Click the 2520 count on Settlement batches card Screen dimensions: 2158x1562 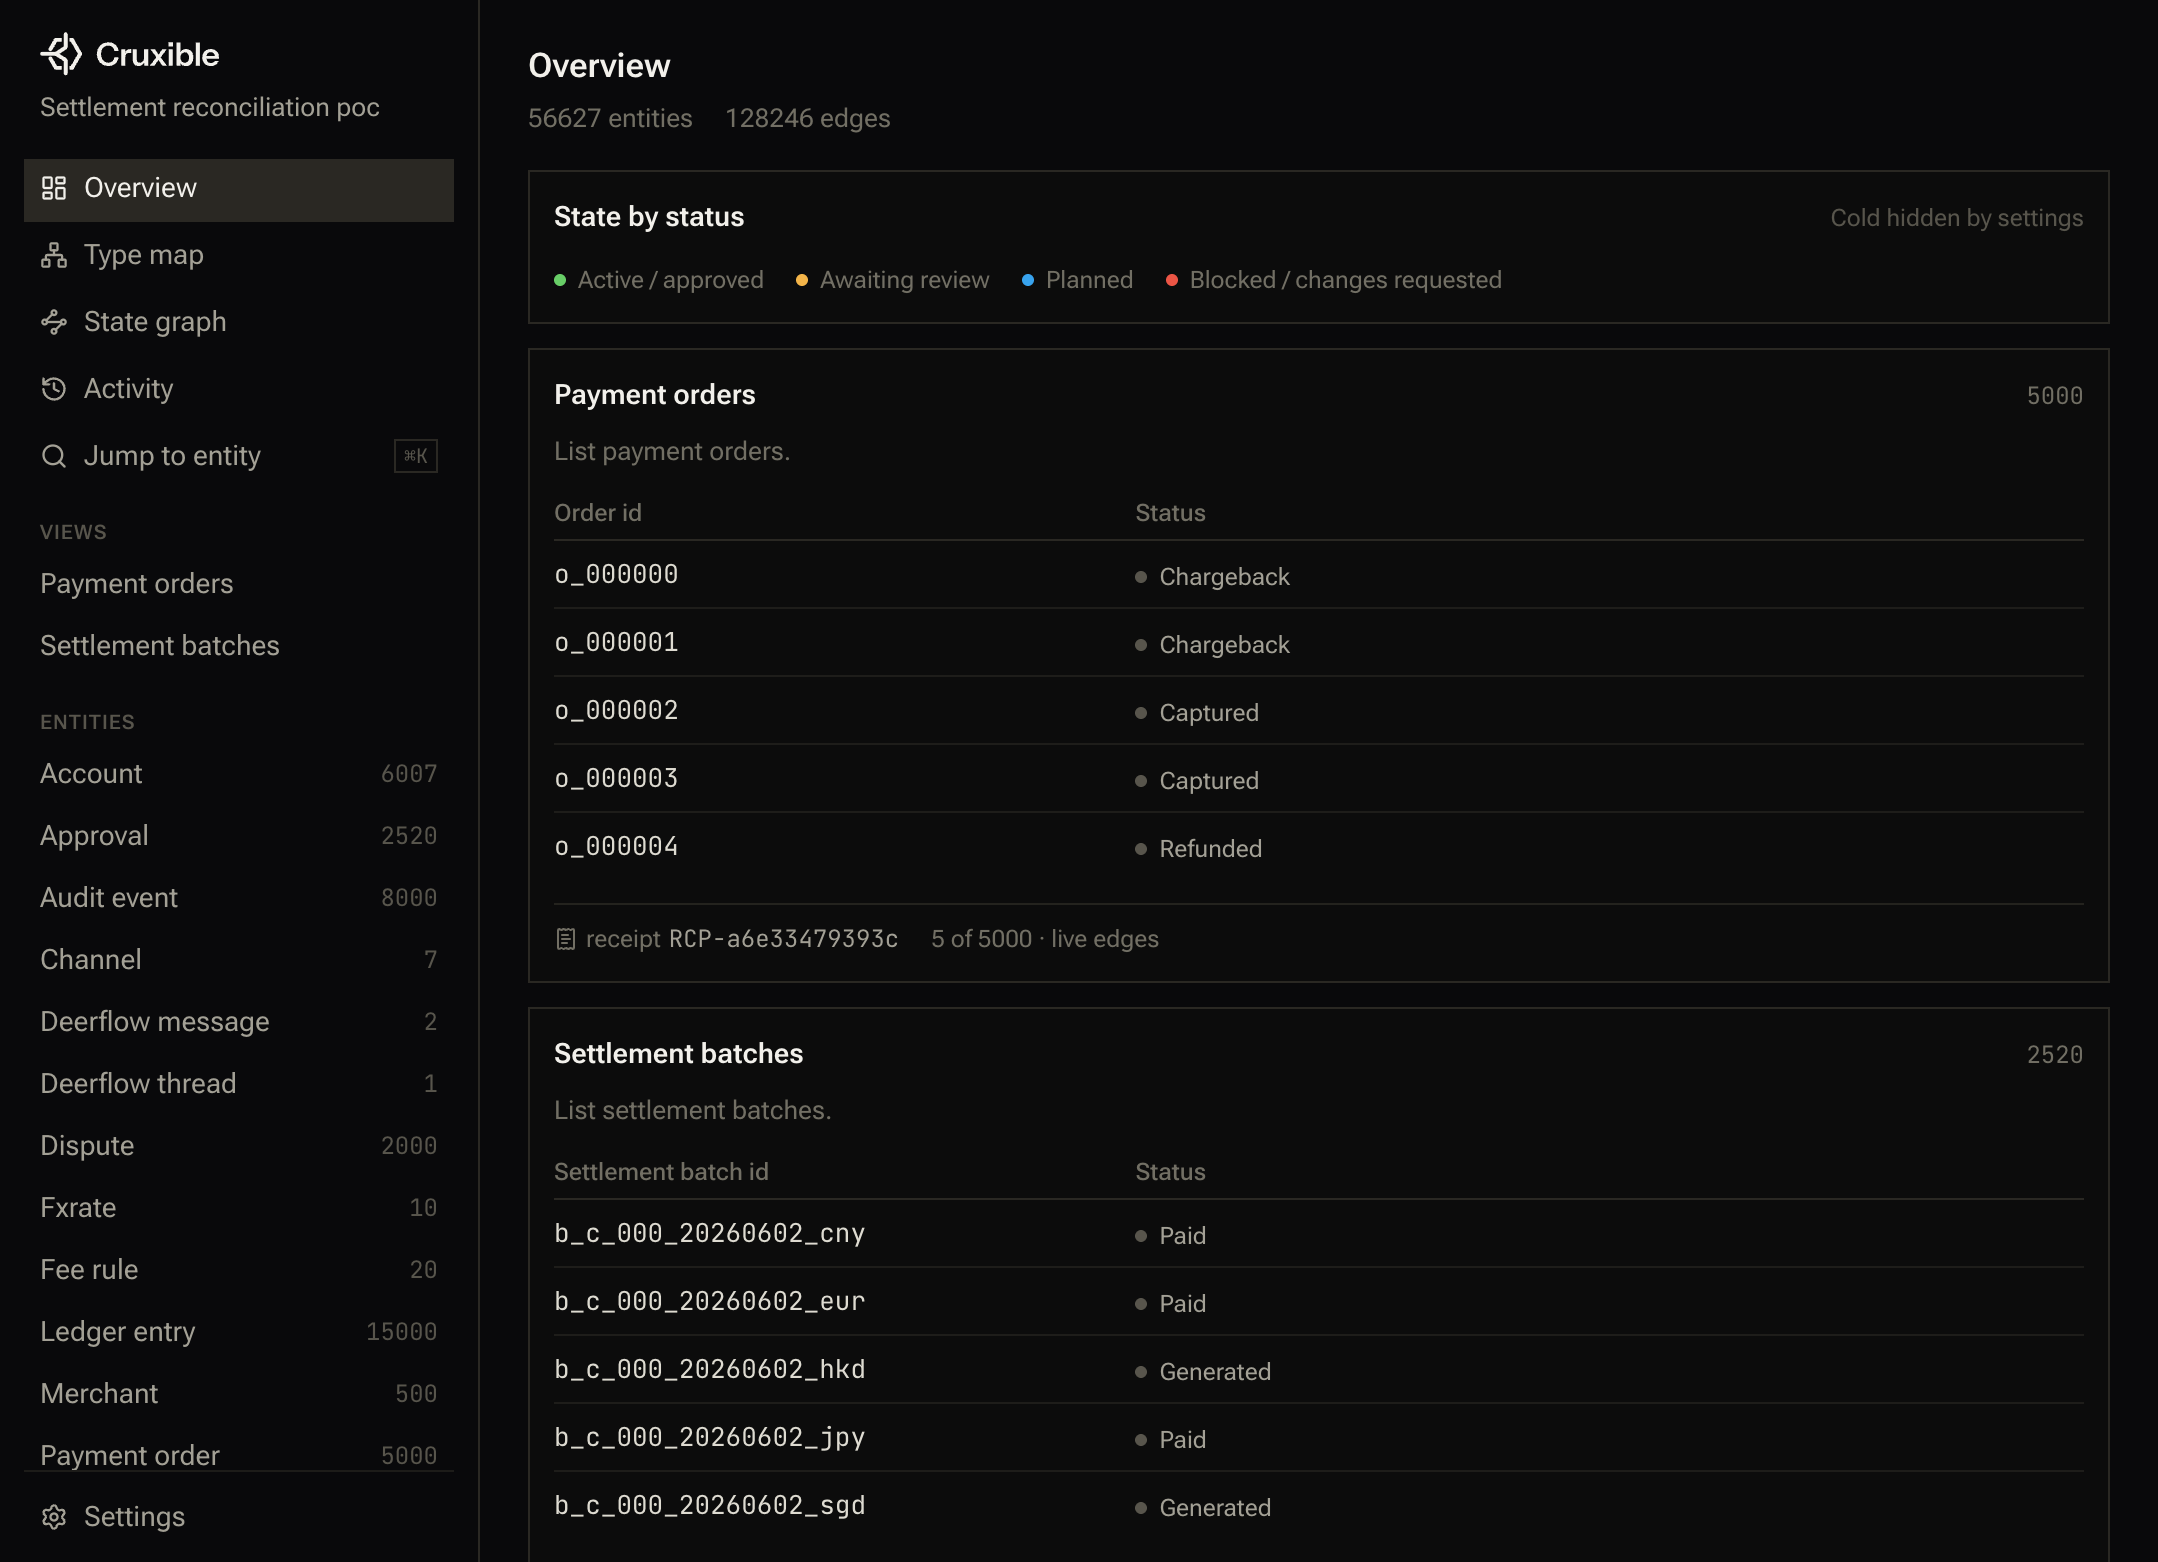tap(2055, 1055)
